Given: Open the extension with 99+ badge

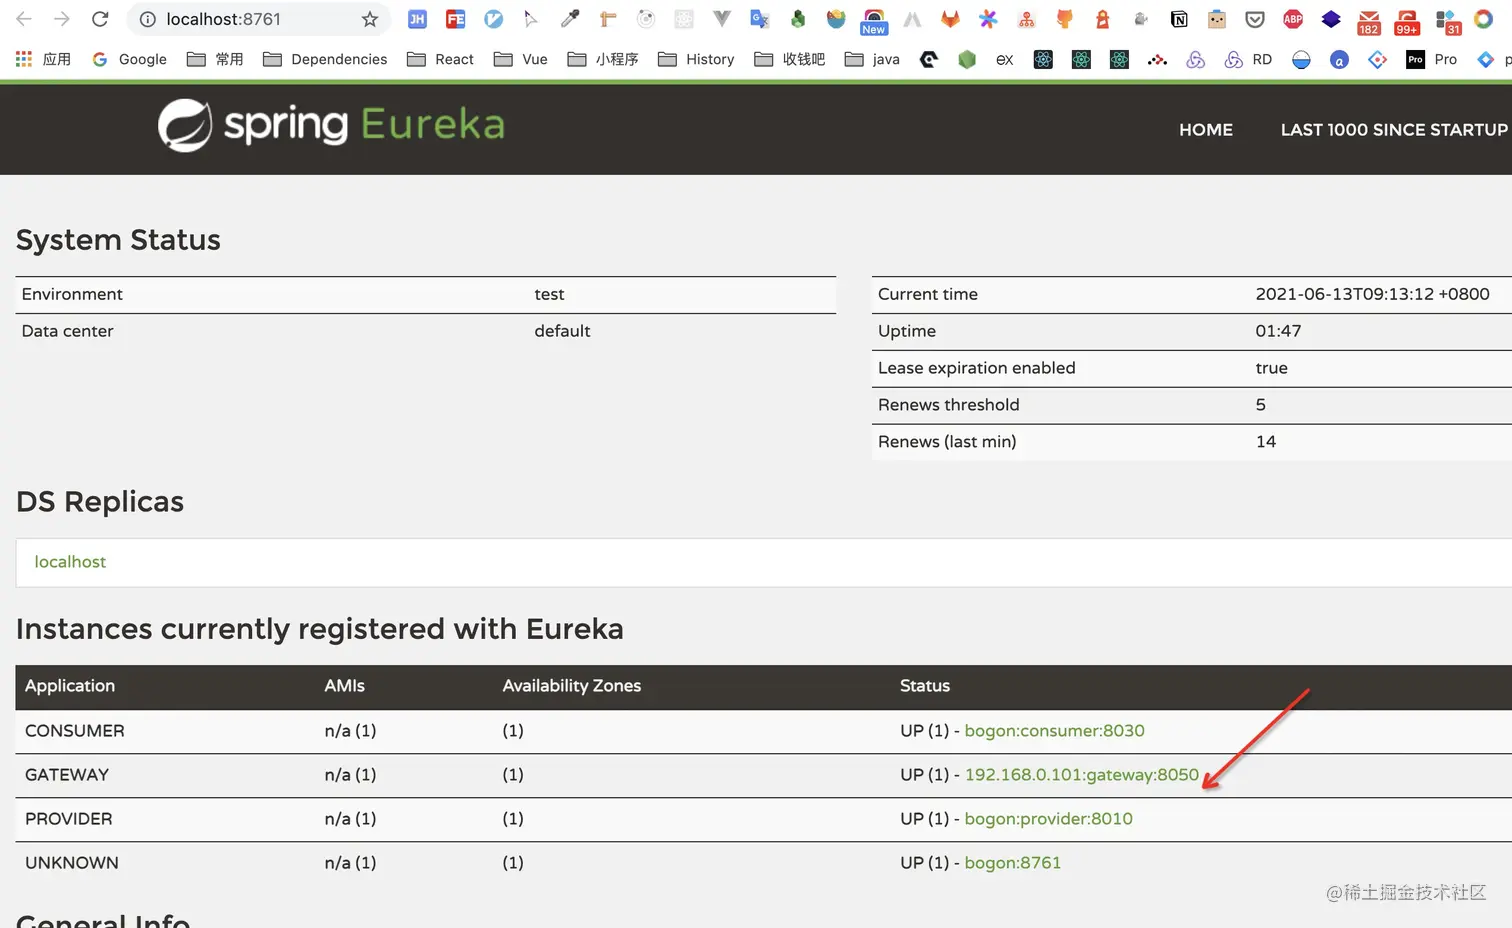Looking at the screenshot, I should click(x=1407, y=21).
